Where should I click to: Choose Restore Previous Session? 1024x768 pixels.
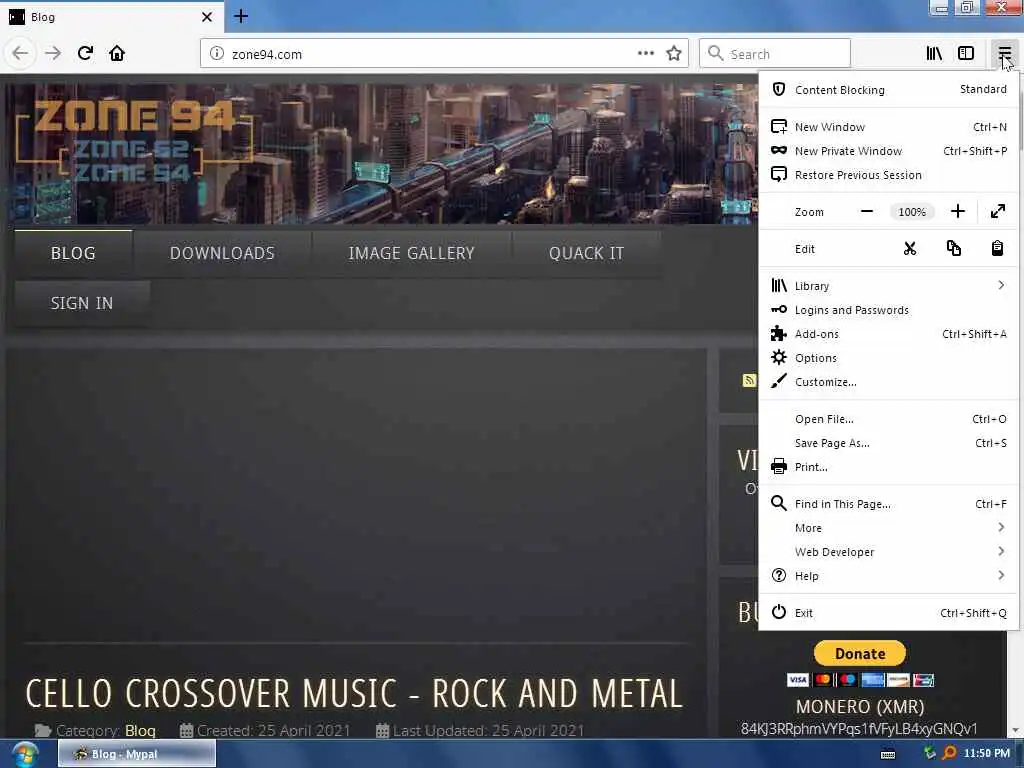[x=889, y=175]
